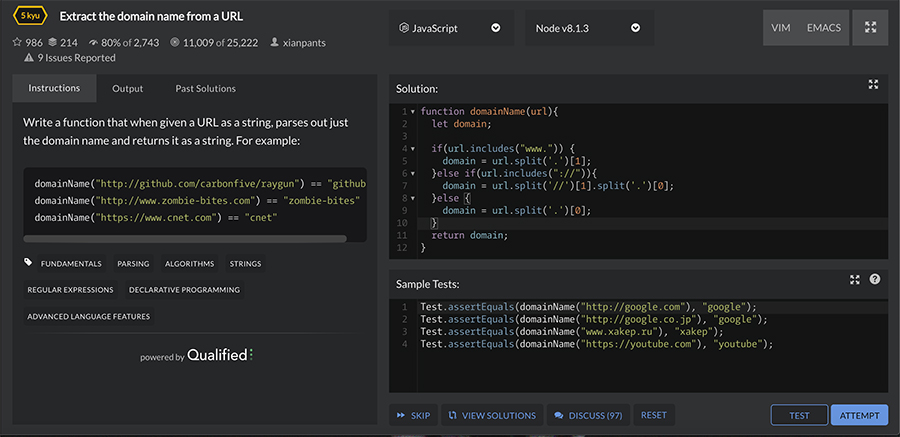The width and height of the screenshot is (900, 437).
Task: Click the 5 kyu rank badge
Action: click(30, 16)
